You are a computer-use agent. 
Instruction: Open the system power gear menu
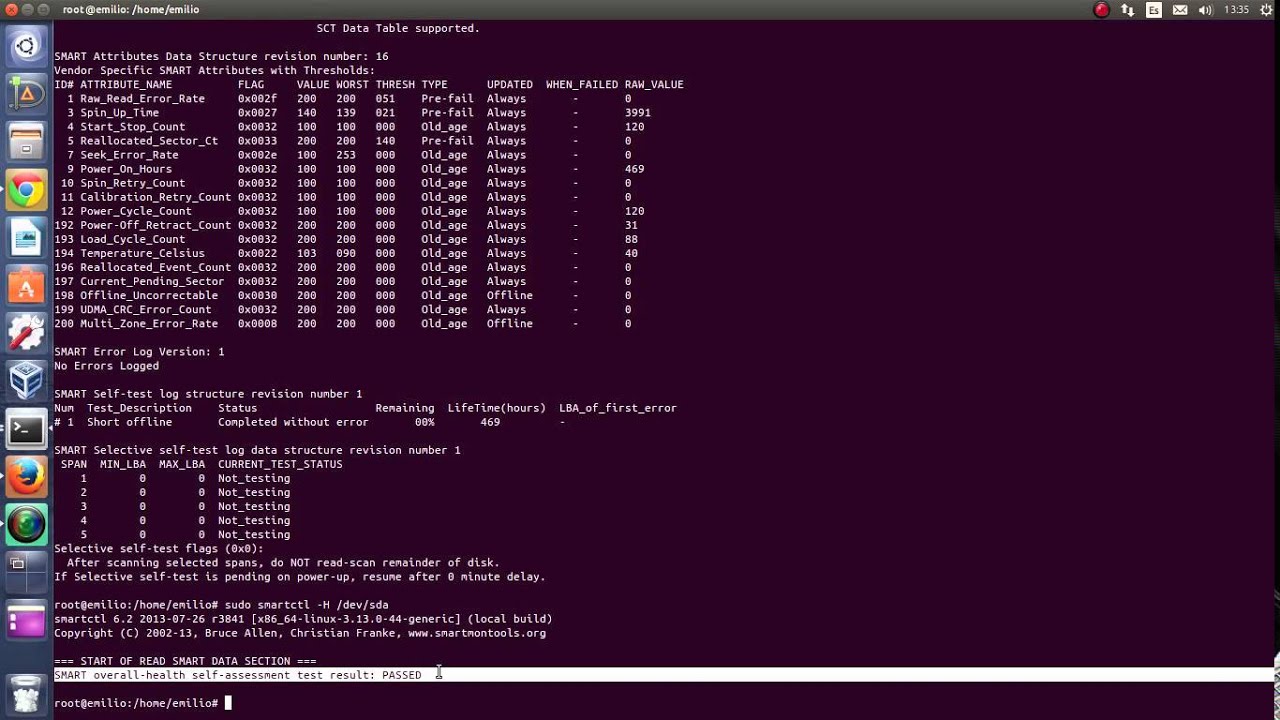tap(1264, 10)
